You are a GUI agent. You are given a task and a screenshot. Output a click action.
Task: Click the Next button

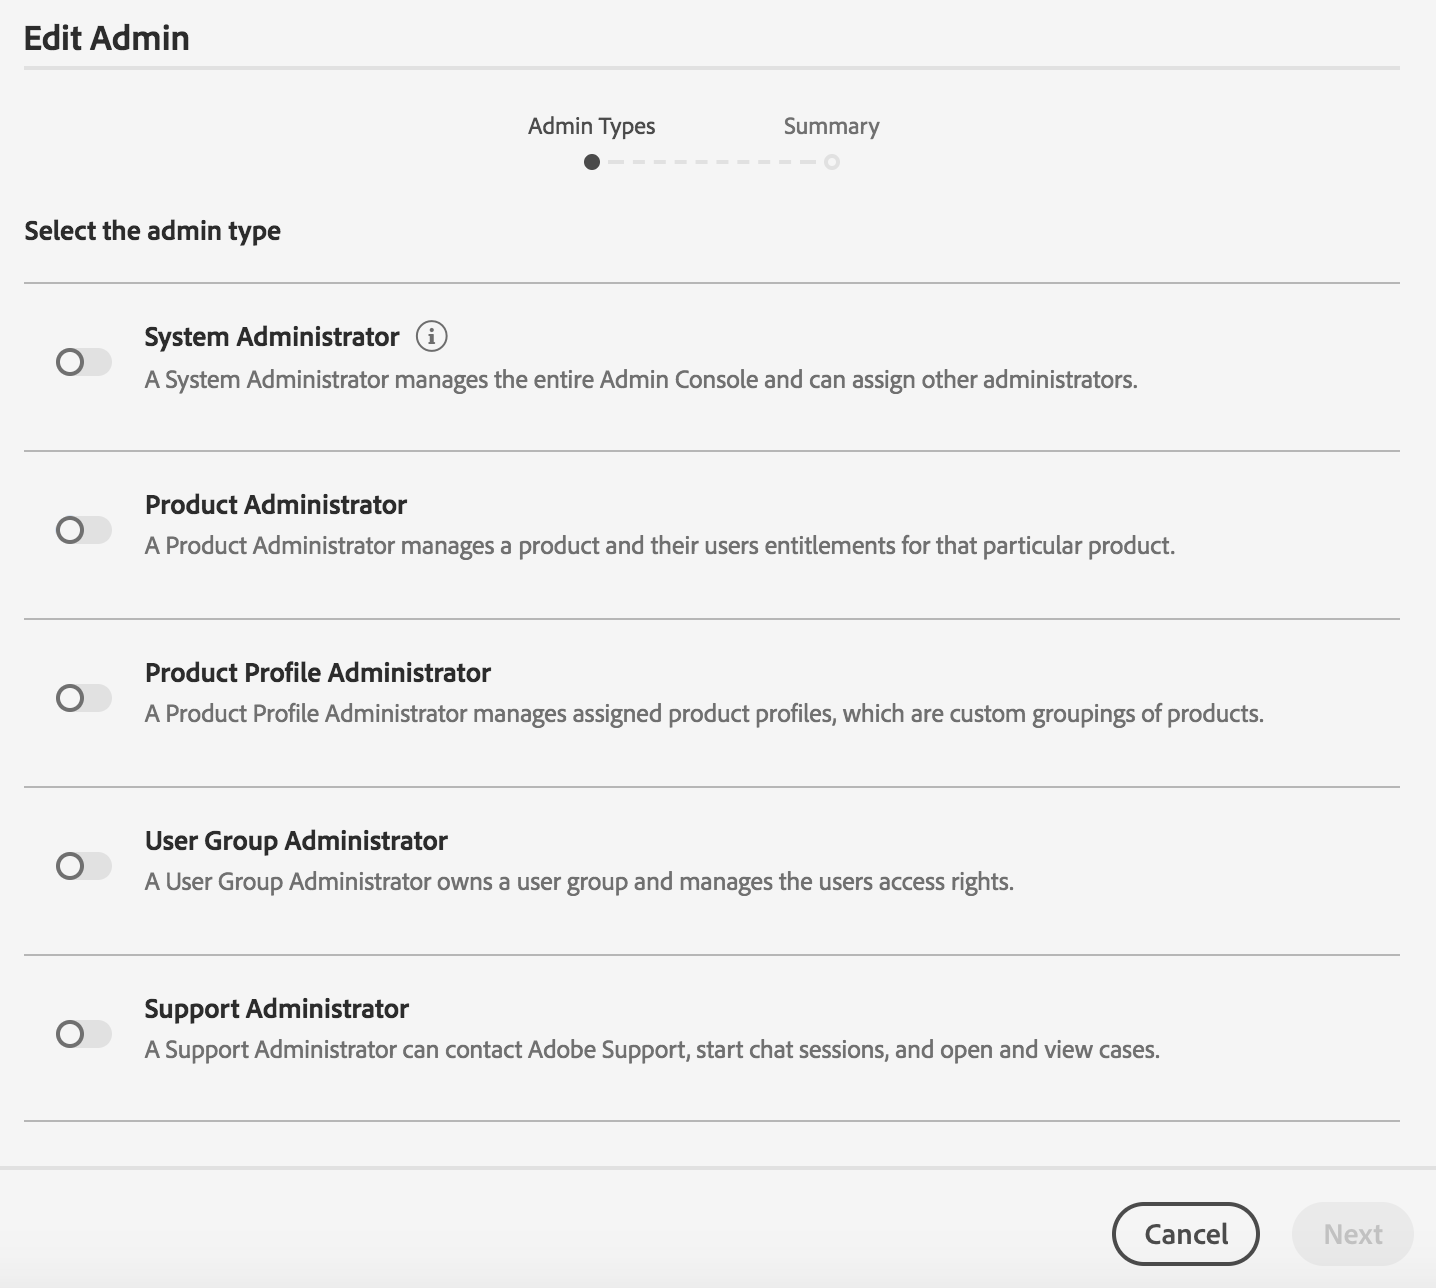(1352, 1234)
